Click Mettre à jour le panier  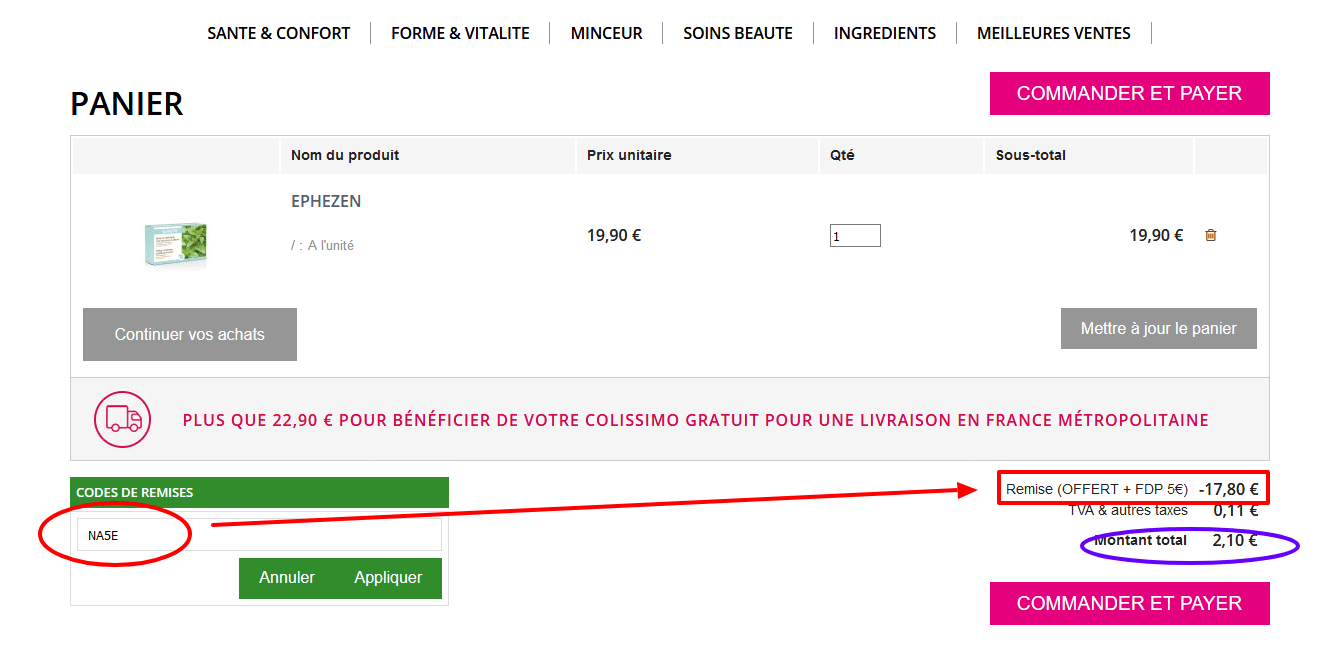point(1158,328)
